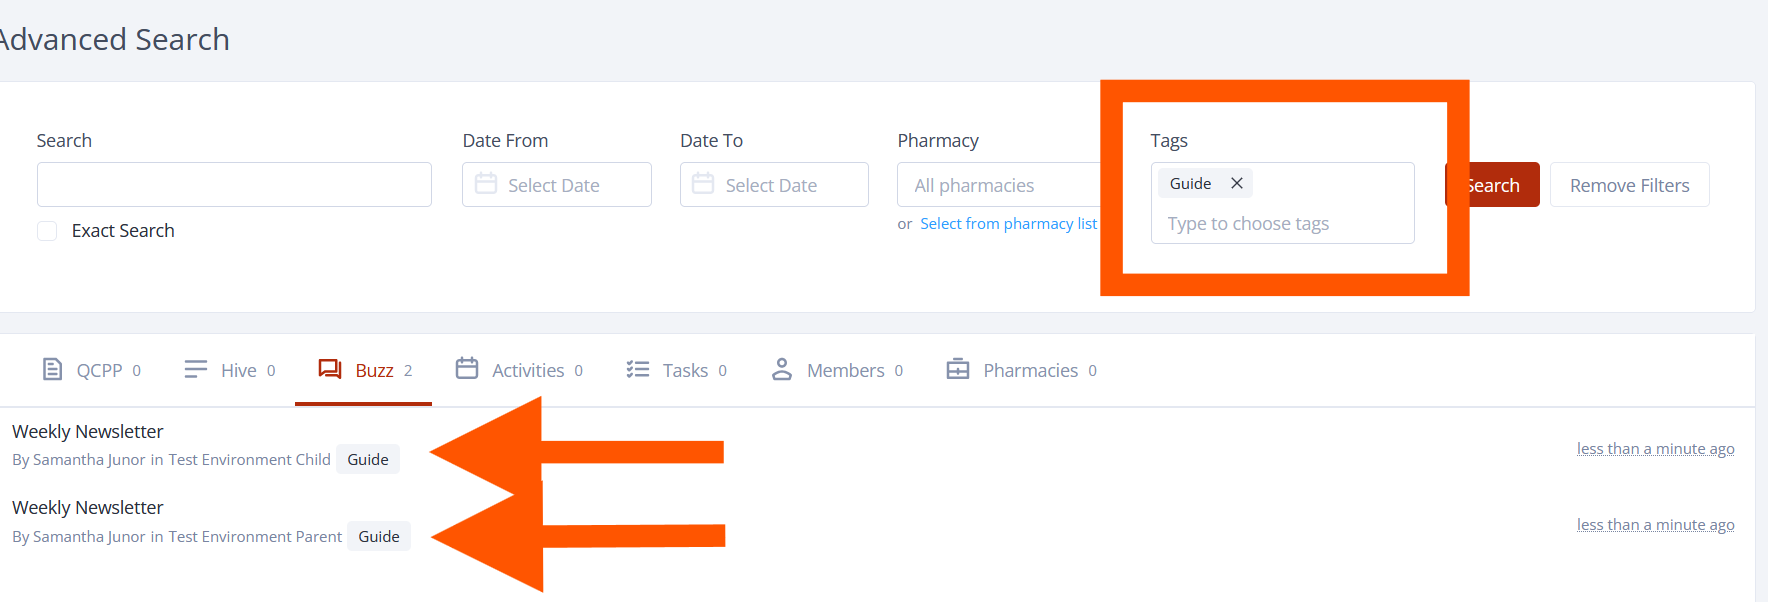The width and height of the screenshot is (1768, 602).
Task: Open the All pharmacies dropdown
Action: (x=999, y=185)
